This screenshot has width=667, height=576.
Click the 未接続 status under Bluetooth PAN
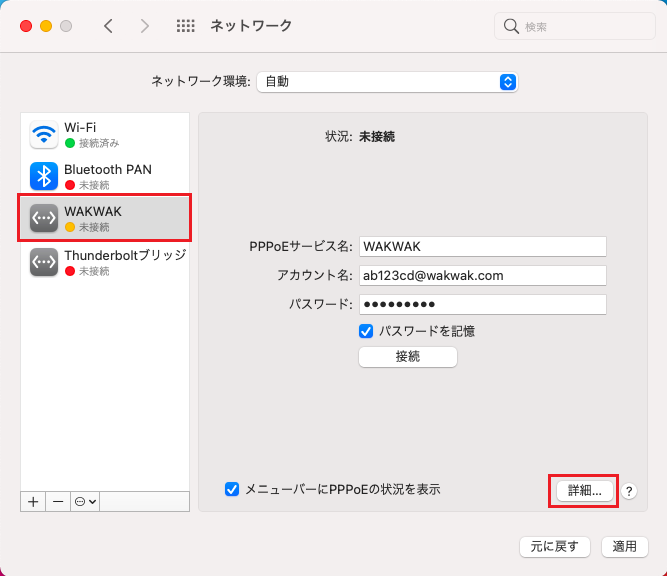tap(94, 185)
